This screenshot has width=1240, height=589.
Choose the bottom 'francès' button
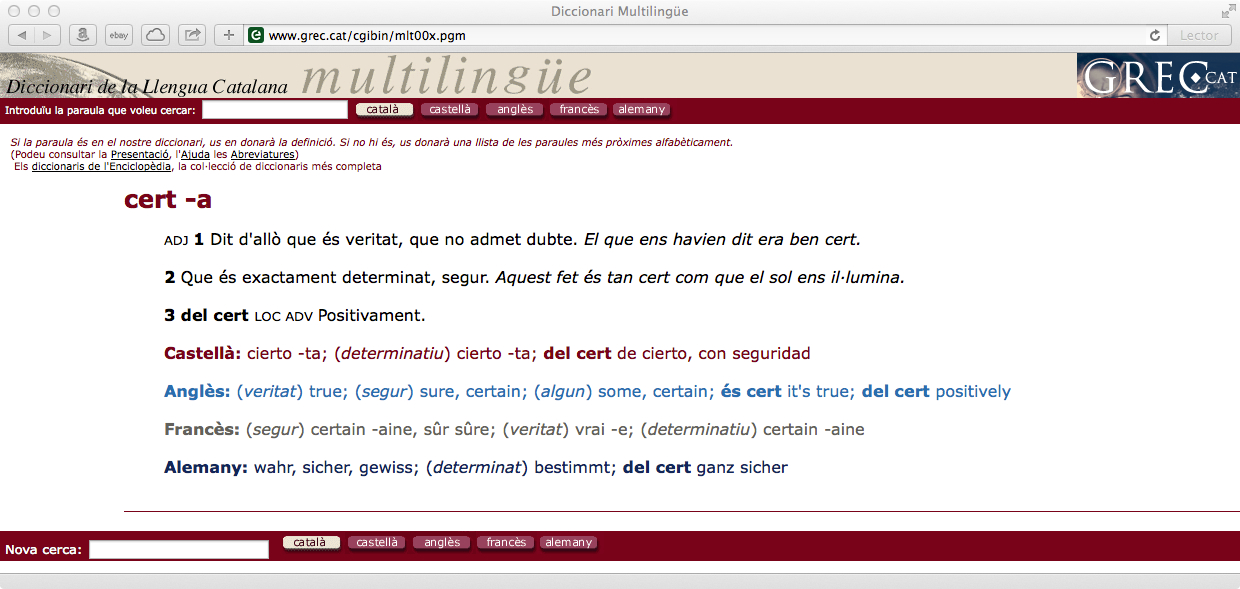click(506, 543)
